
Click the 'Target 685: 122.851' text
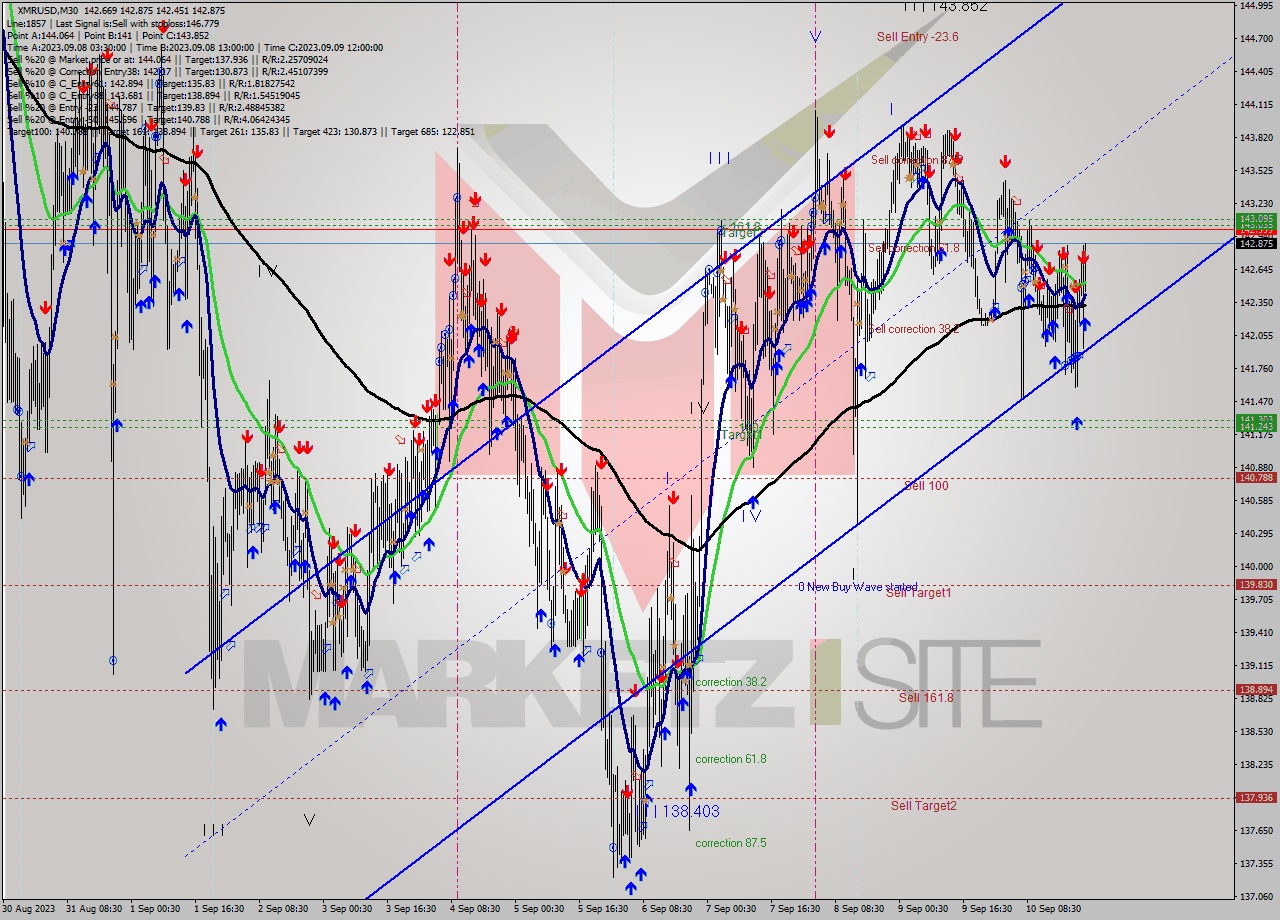432,131
